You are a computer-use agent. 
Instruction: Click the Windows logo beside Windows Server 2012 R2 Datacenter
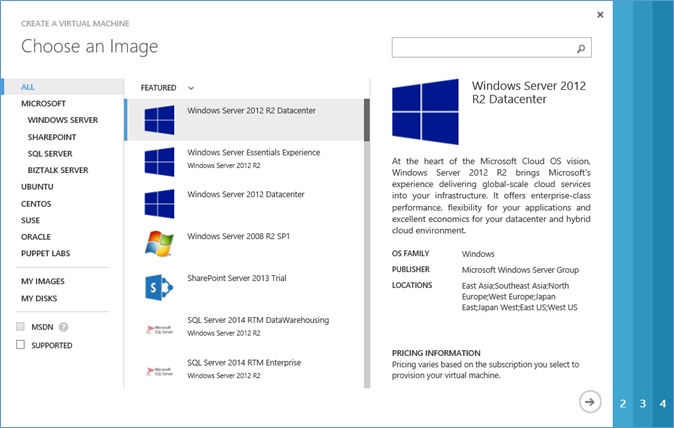pos(159,120)
